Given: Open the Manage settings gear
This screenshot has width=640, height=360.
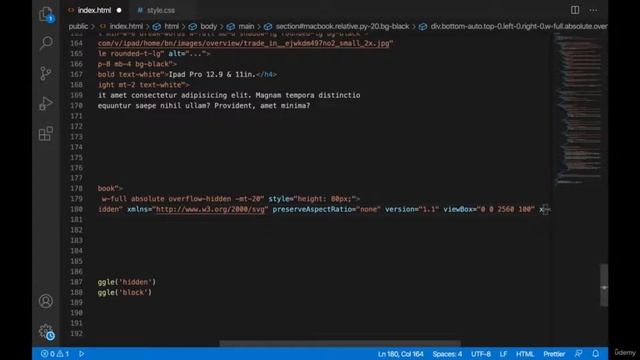Looking at the screenshot, I should pos(46,331).
